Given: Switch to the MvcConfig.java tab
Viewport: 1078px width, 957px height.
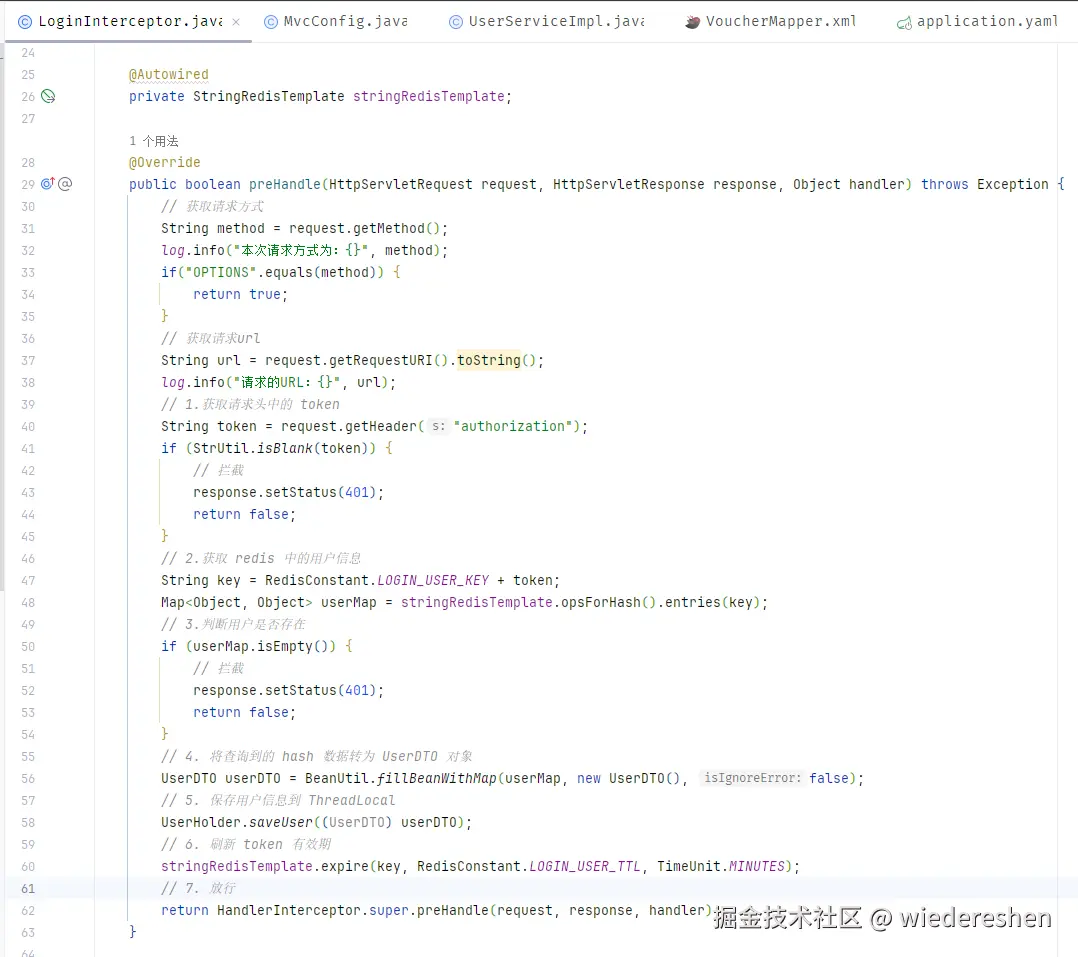Looking at the screenshot, I should [x=347, y=20].
